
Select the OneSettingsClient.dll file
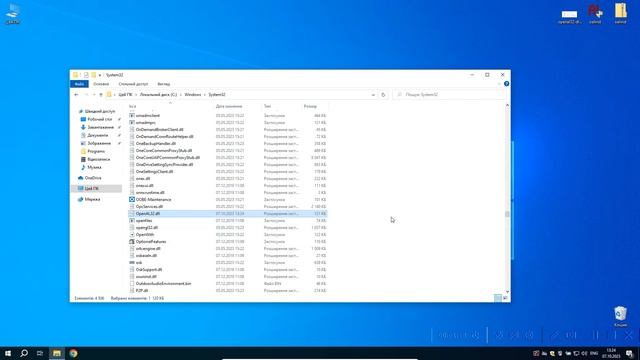(154, 171)
